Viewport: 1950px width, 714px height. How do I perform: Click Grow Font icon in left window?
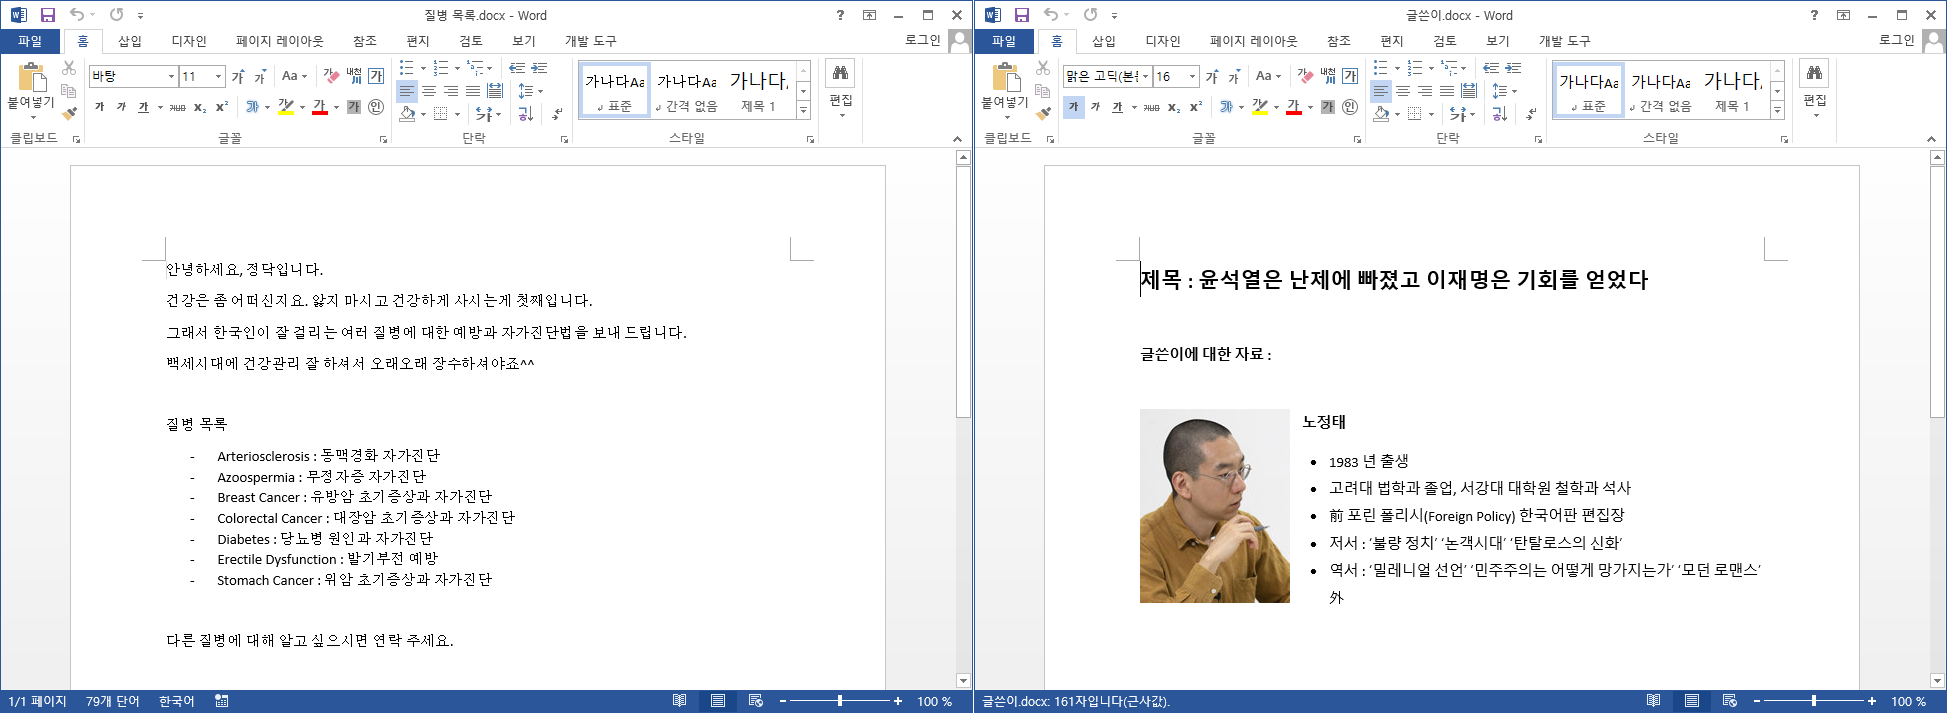(238, 76)
